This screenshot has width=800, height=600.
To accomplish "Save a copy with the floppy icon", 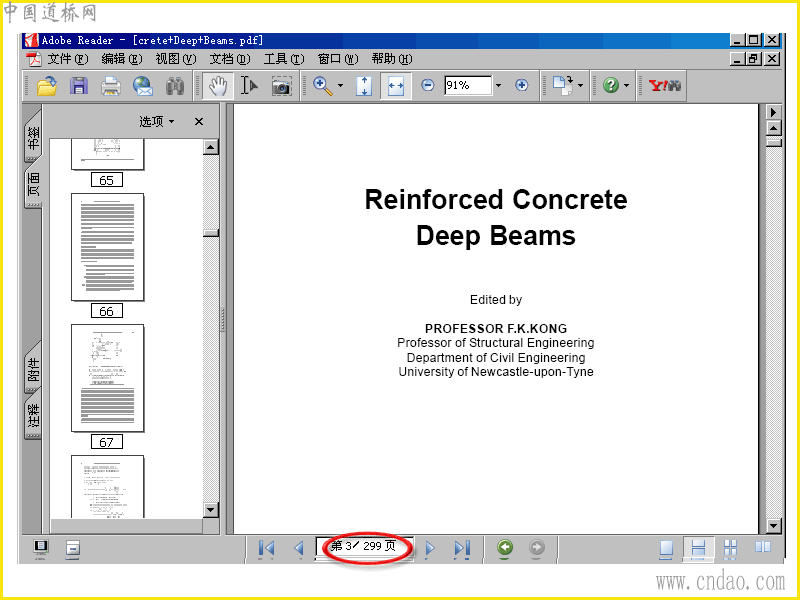I will [x=79, y=86].
